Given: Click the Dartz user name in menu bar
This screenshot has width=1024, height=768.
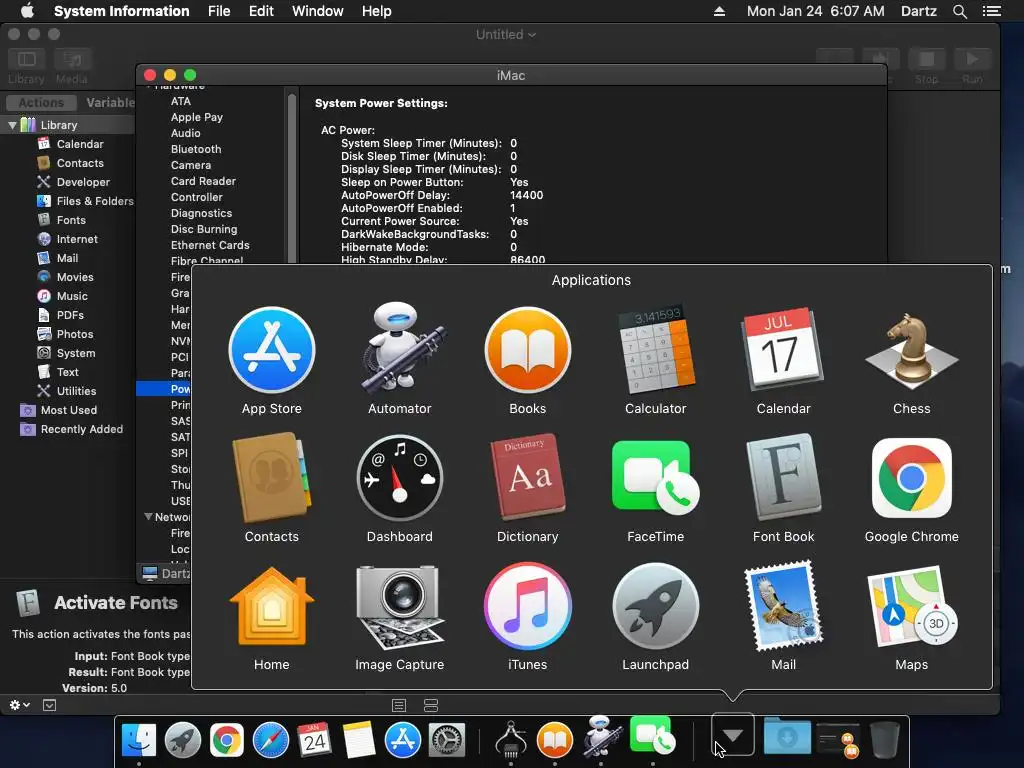Looking at the screenshot, I should (918, 11).
